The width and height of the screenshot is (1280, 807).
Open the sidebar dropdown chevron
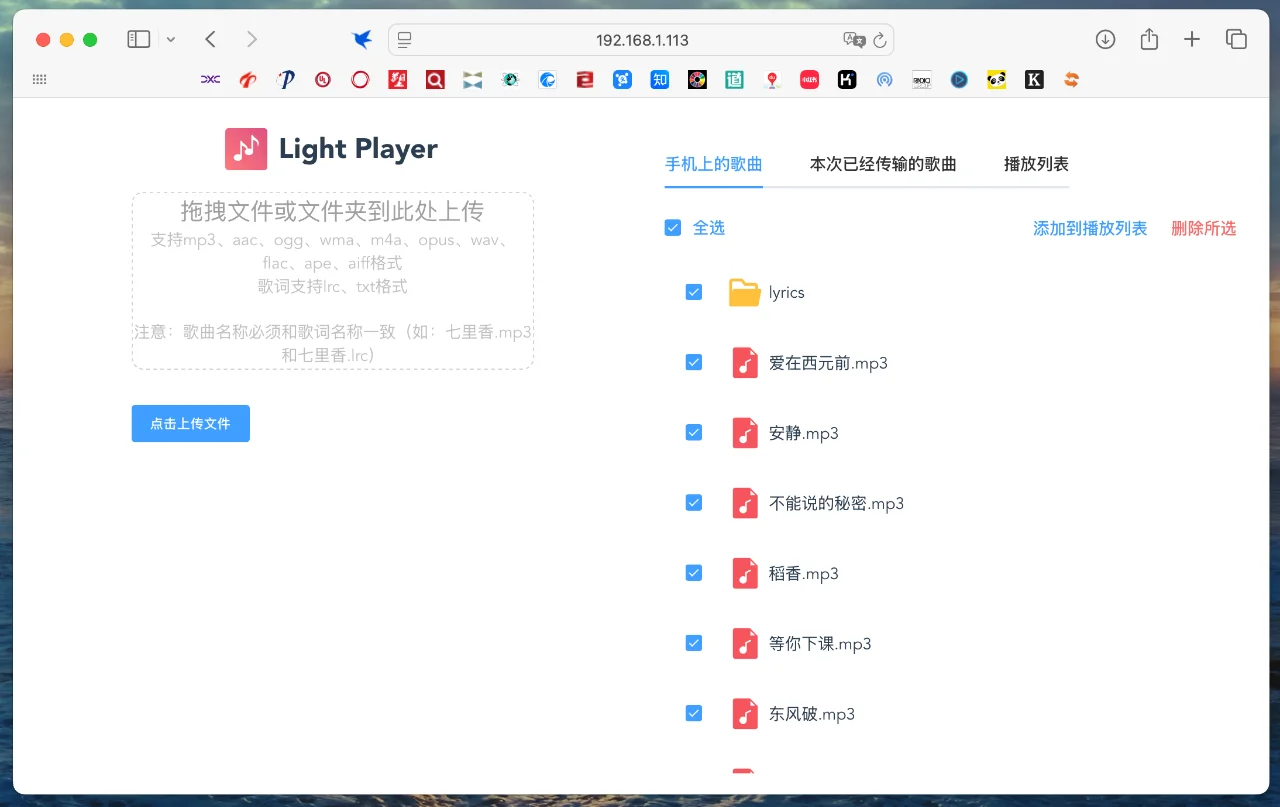click(170, 39)
